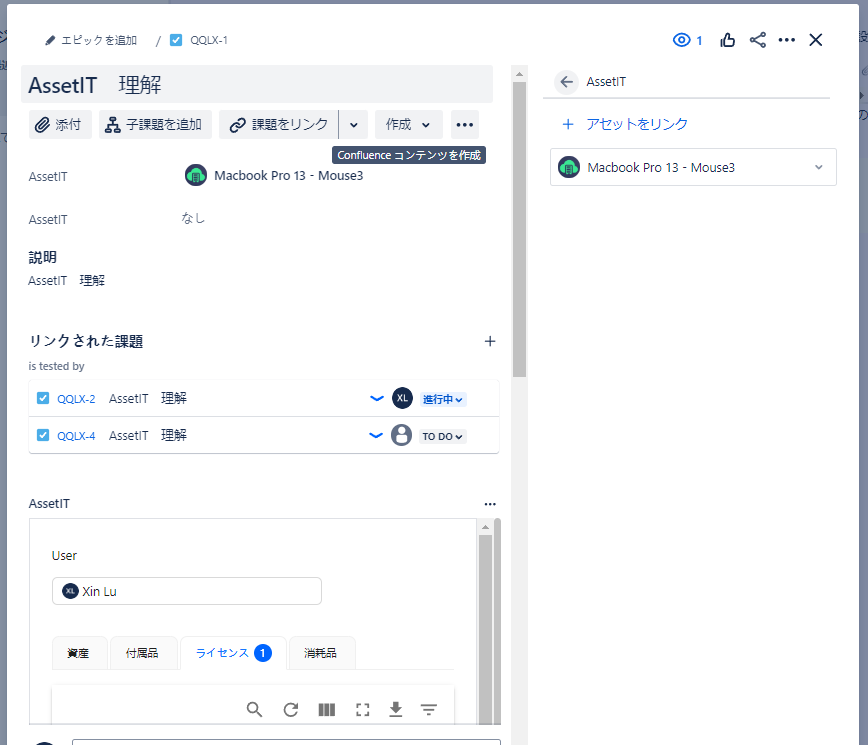Click the columns view icon in table toolbar
Image resolution: width=868 pixels, height=745 pixels.
tap(327, 709)
